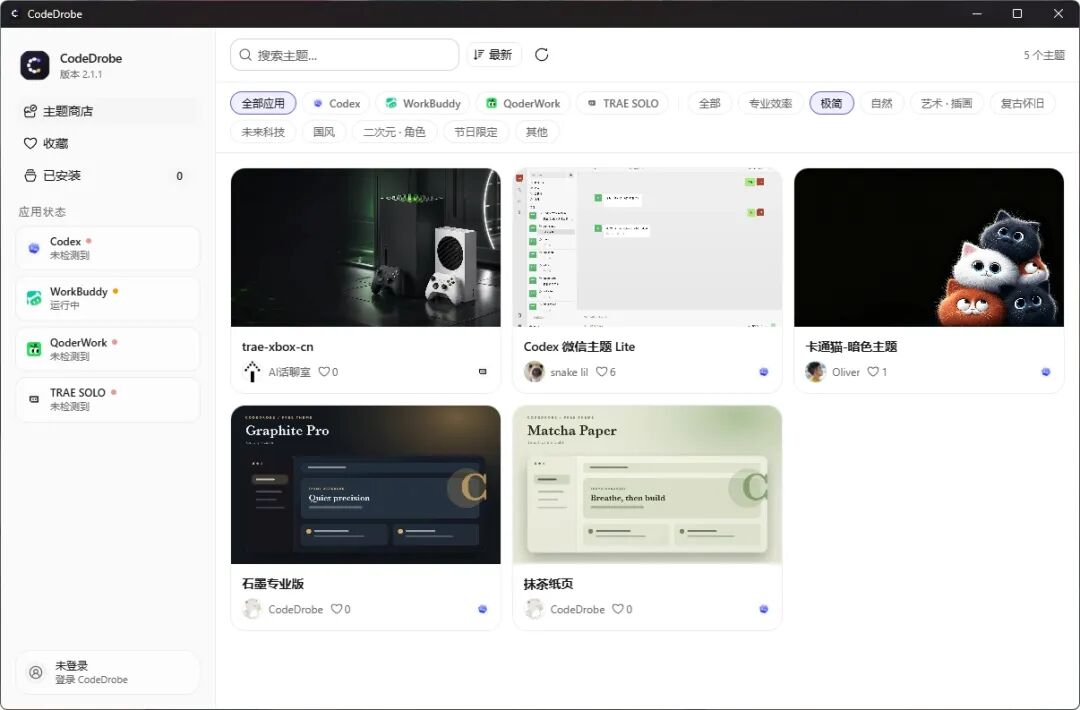This screenshot has width=1080, height=710.
Task: Select the 未来科技 category chip
Action: (x=263, y=132)
